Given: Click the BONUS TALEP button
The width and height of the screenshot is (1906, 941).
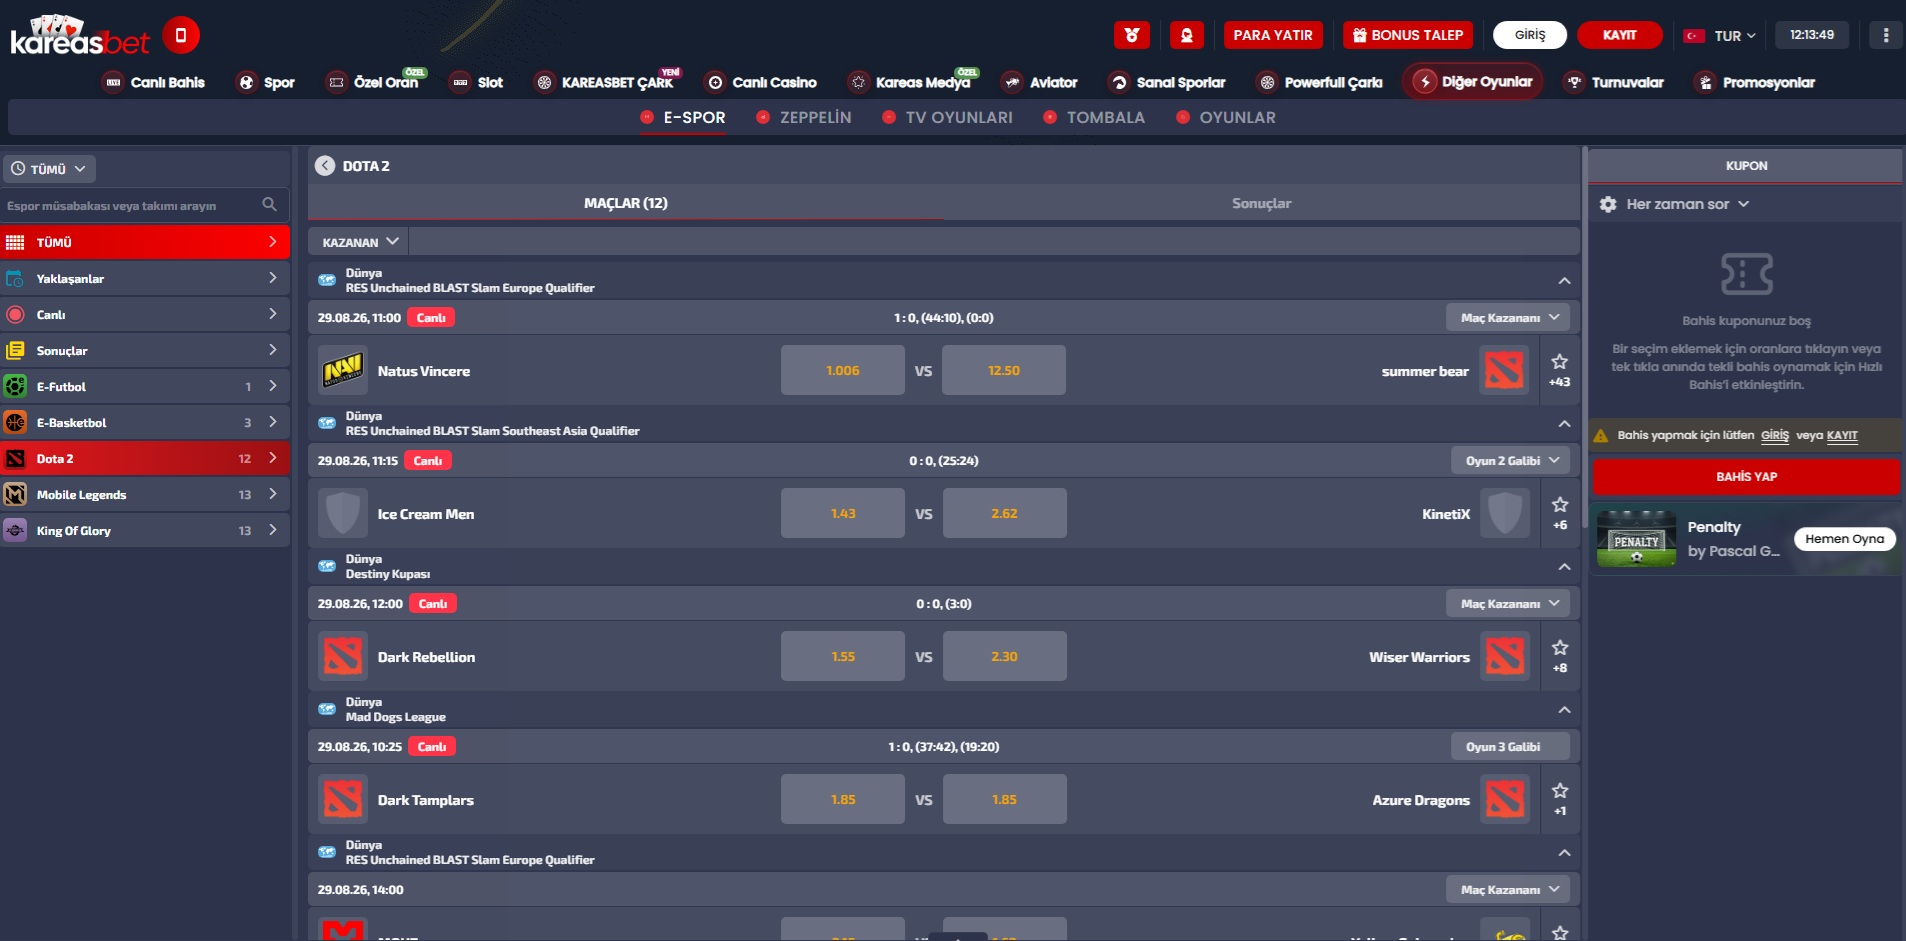Looking at the screenshot, I should 1408,35.
